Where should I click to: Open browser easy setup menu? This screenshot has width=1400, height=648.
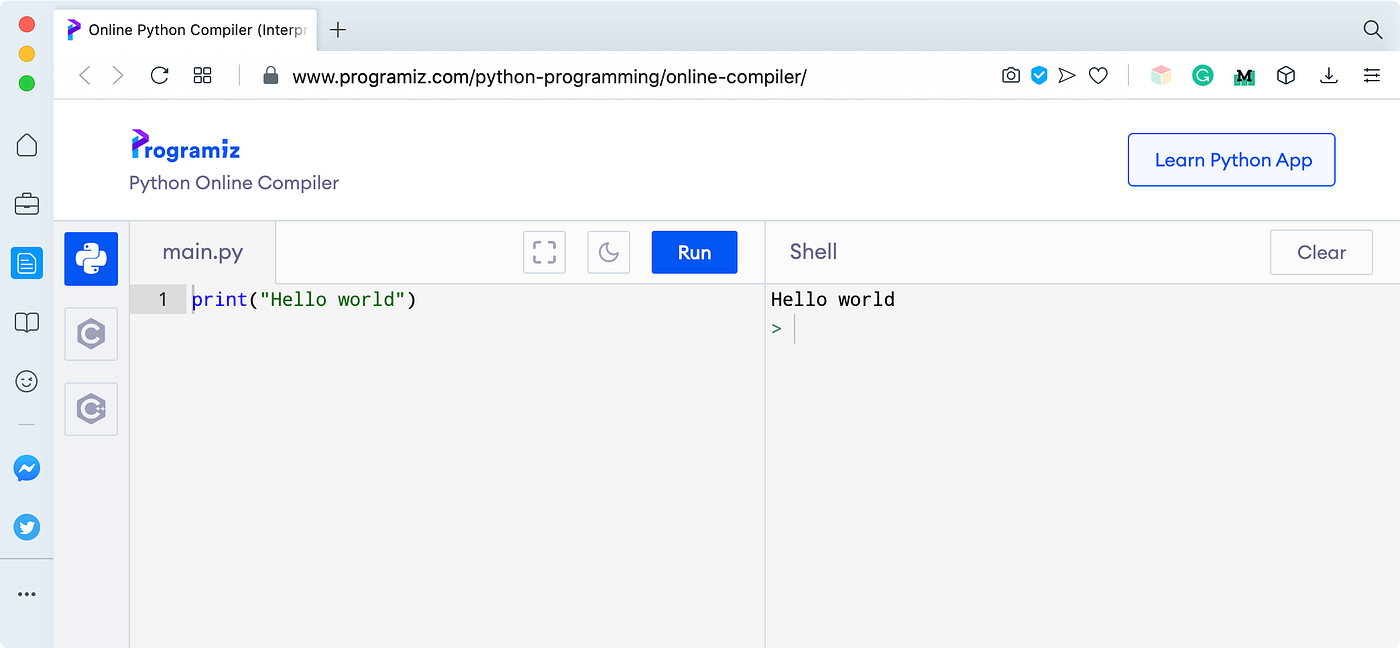[1372, 75]
